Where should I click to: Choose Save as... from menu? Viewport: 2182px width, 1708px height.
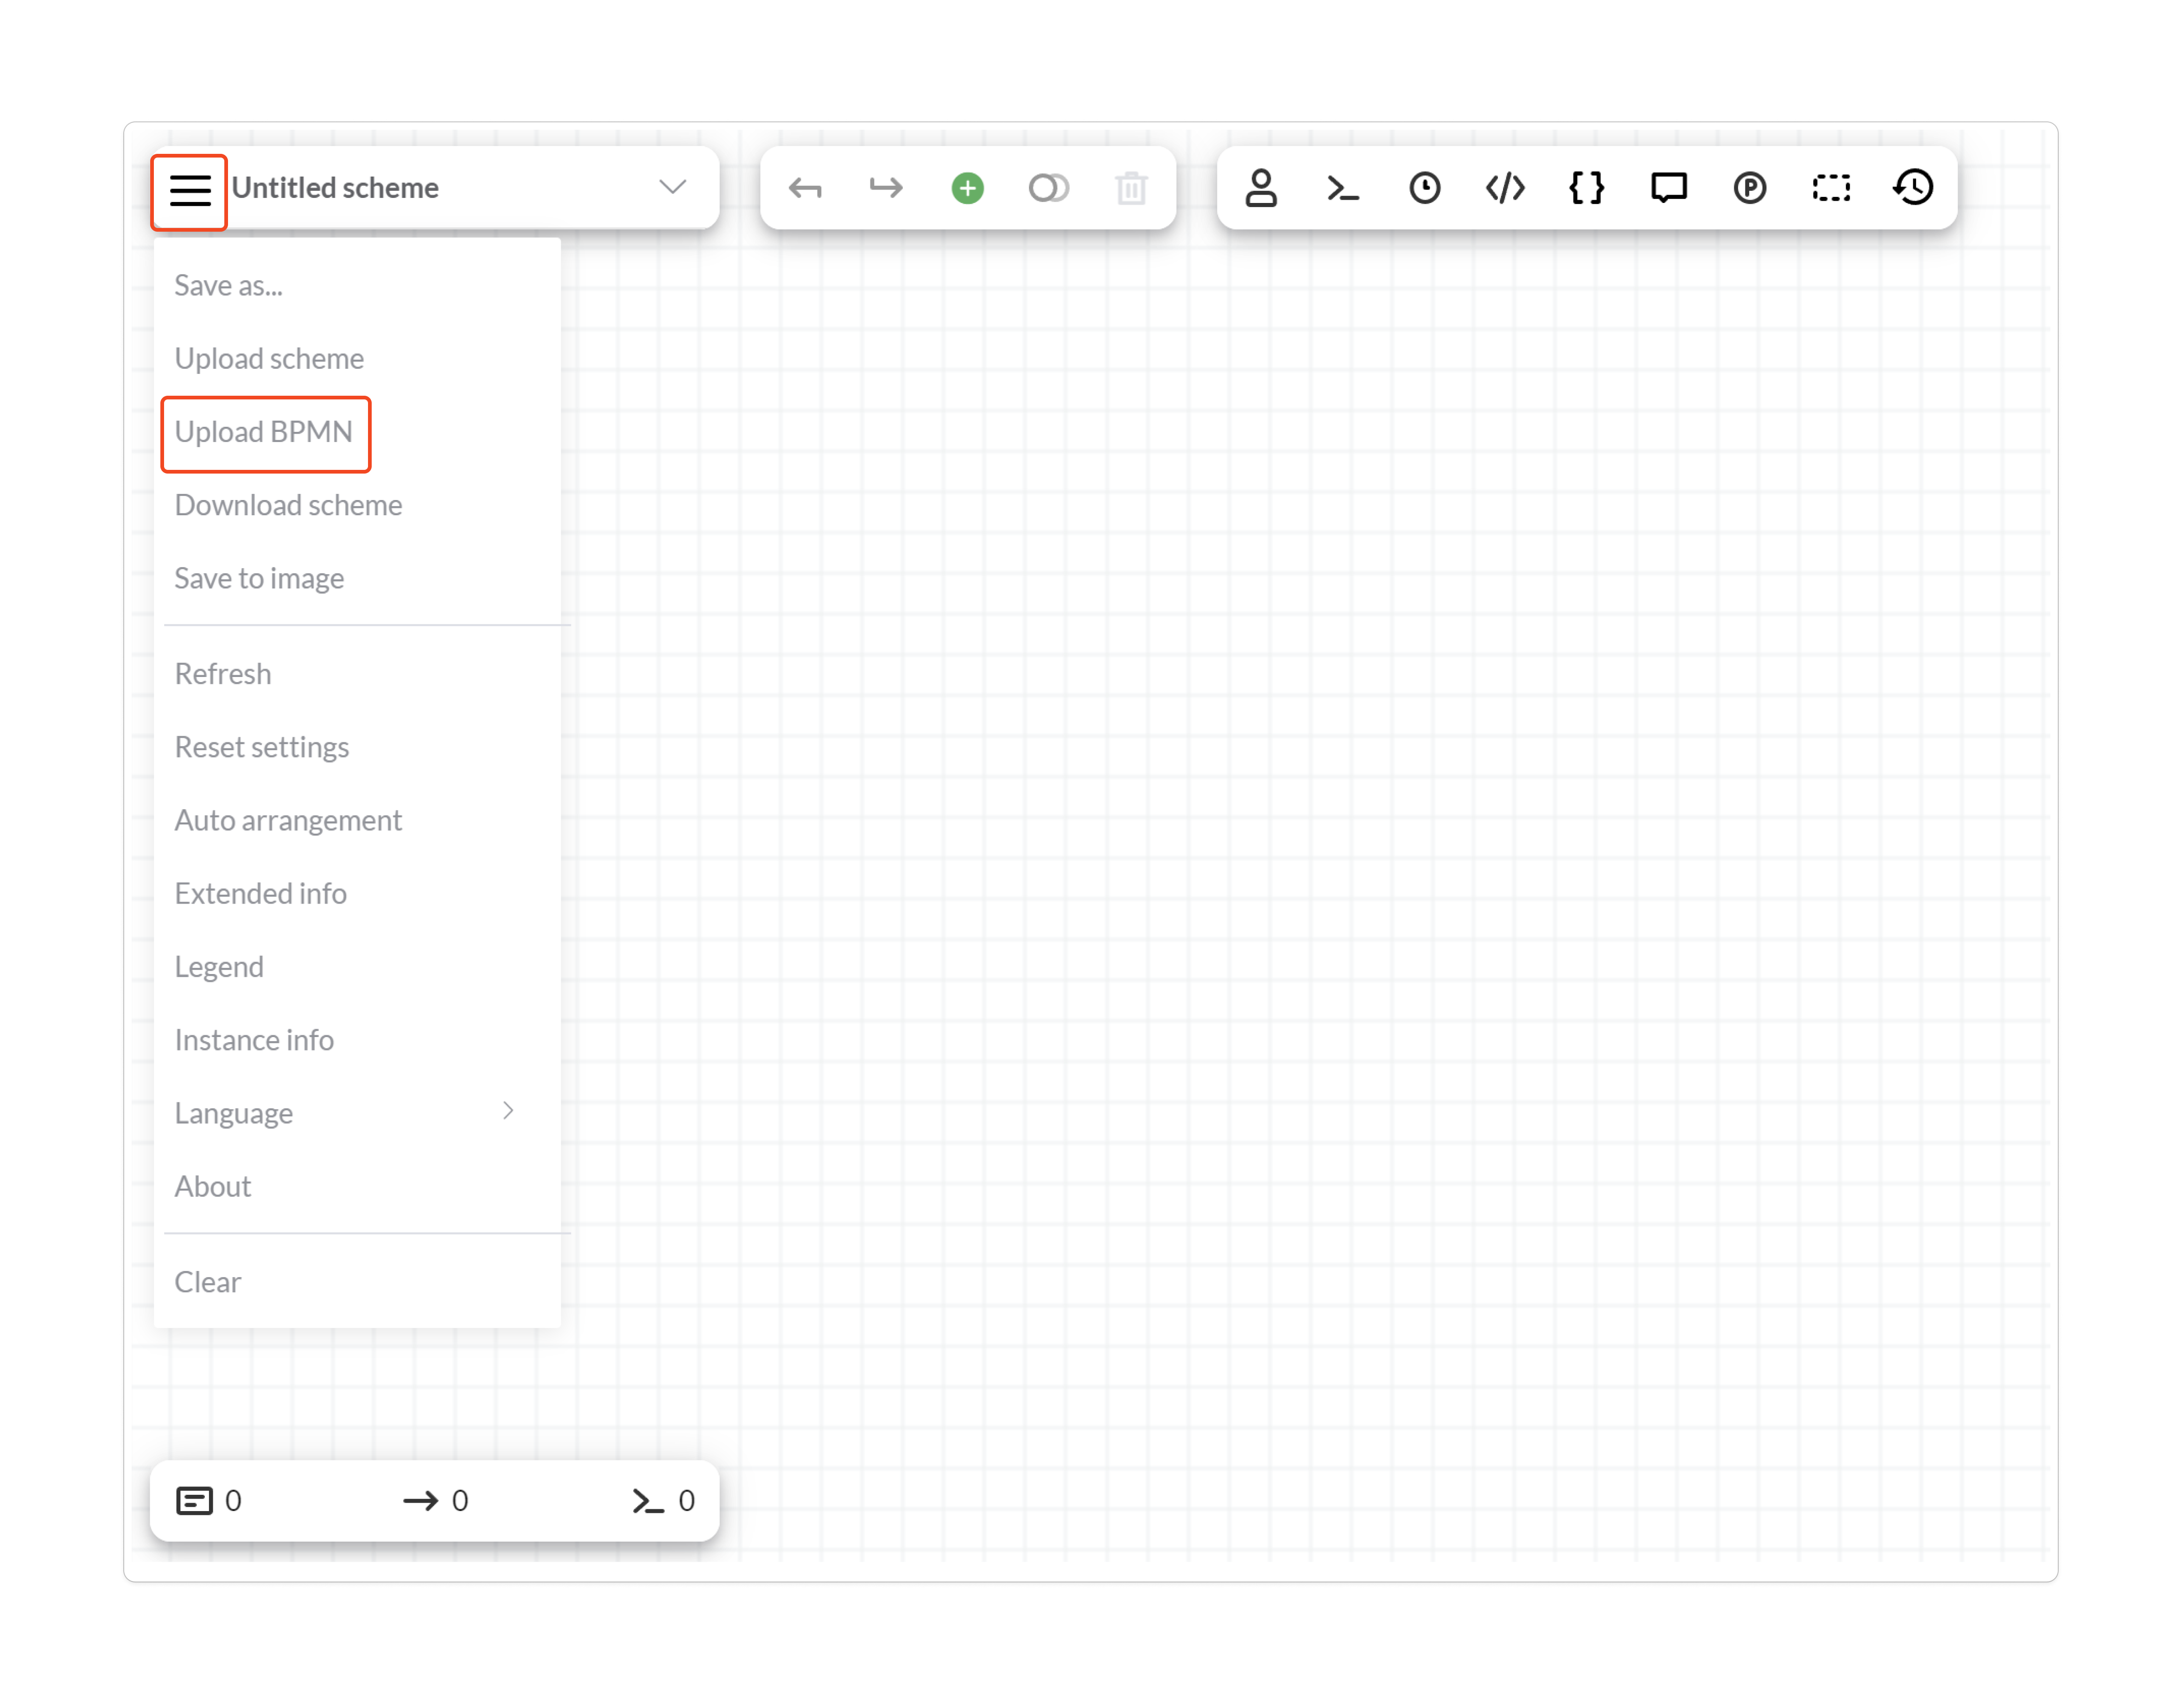pyautogui.click(x=229, y=286)
